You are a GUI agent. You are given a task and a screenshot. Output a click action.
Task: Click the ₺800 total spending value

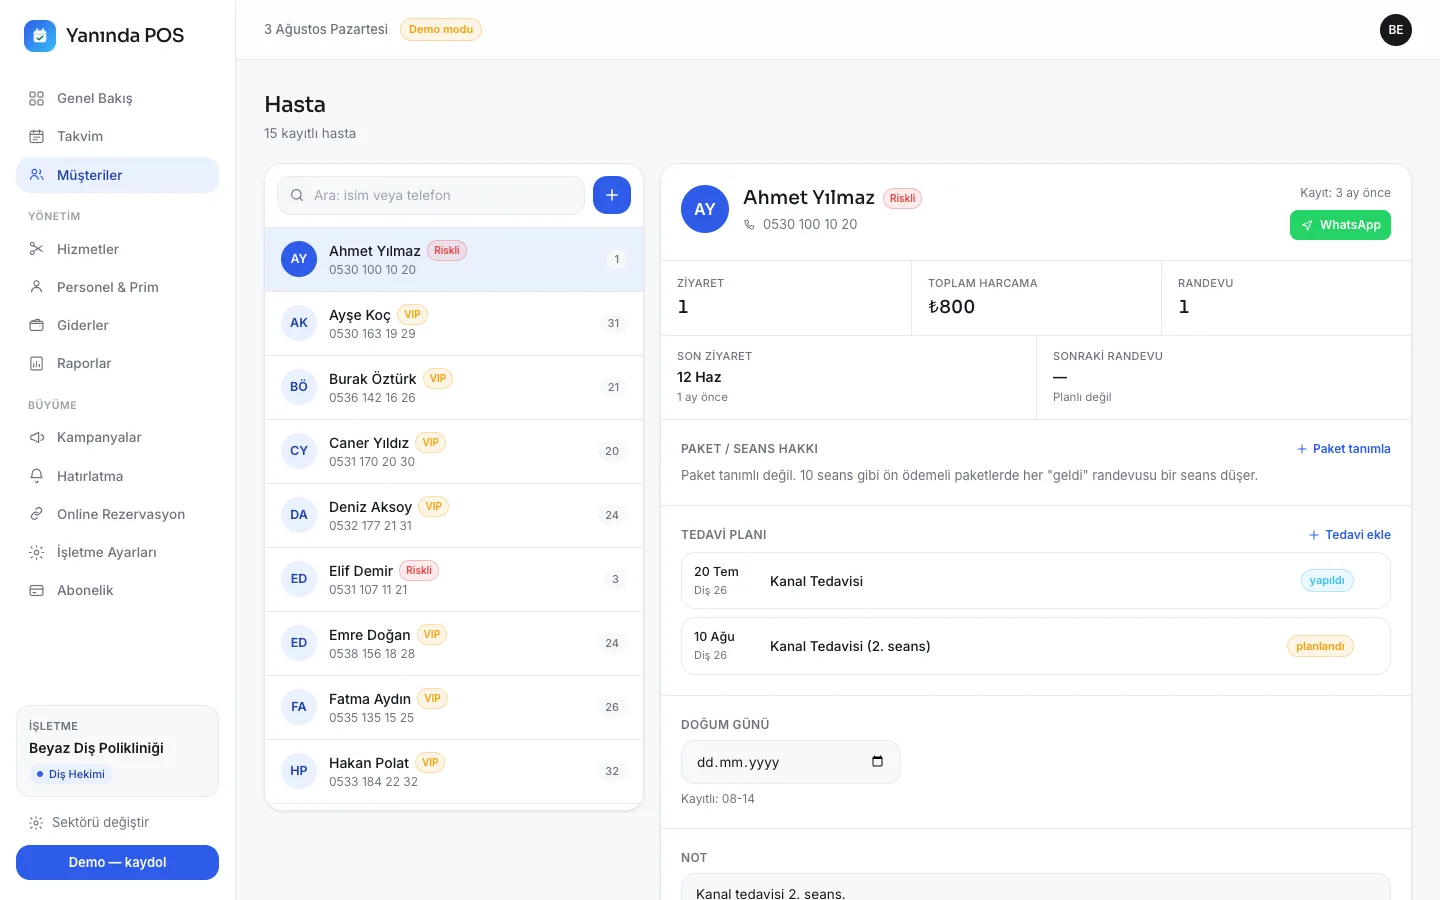pos(951,307)
